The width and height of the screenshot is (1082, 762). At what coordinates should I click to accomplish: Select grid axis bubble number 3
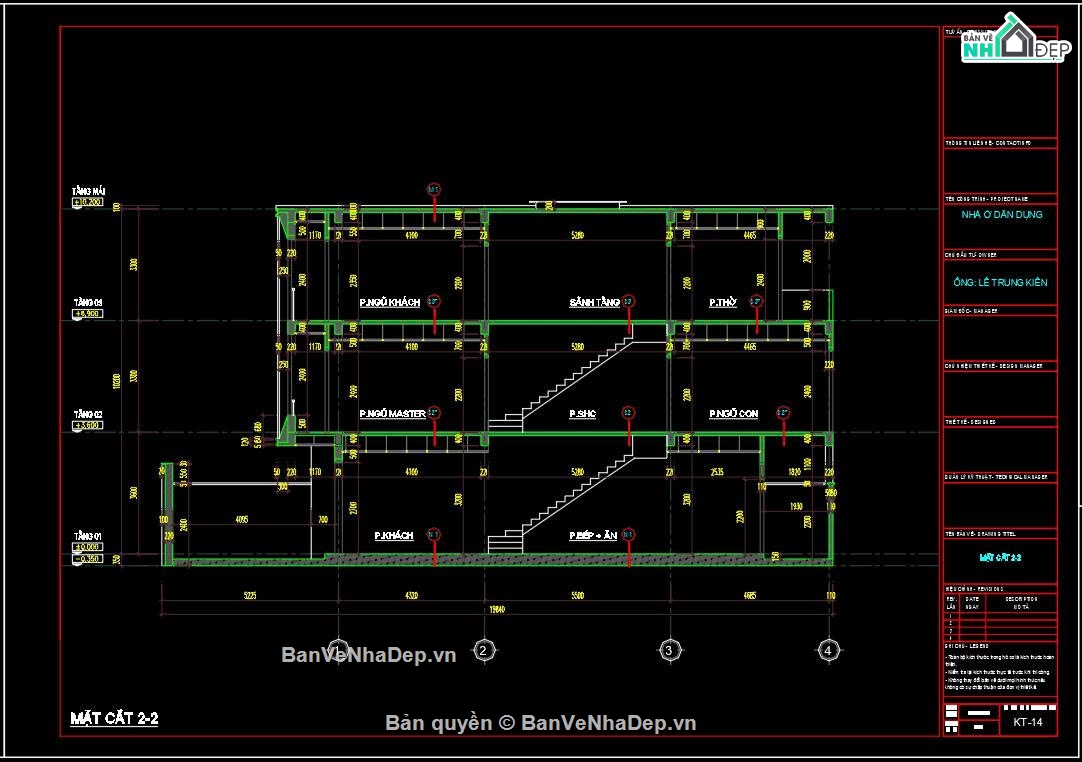[669, 650]
